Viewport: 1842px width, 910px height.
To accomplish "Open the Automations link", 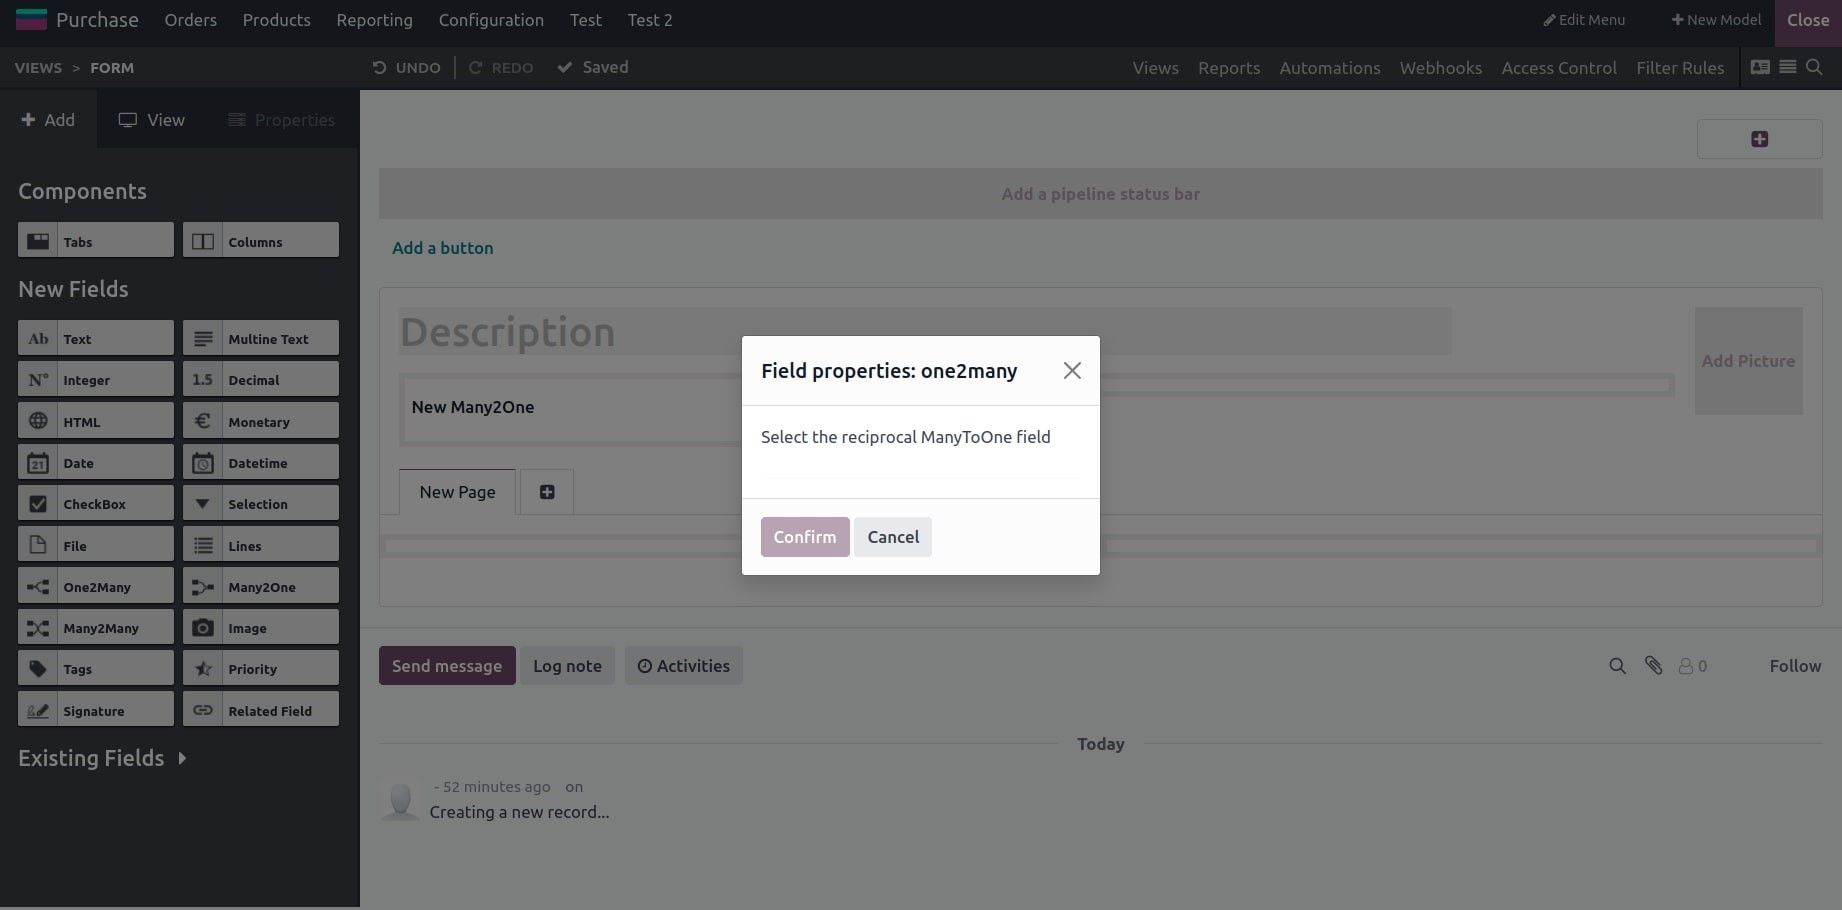I will pos(1329,68).
